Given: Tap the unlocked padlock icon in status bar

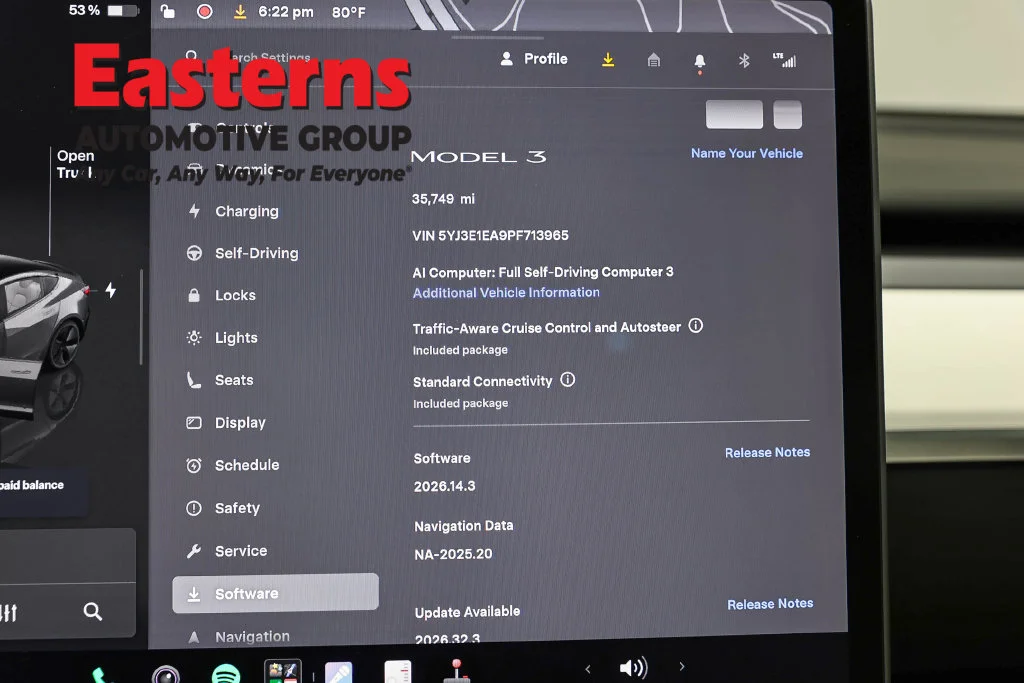Looking at the screenshot, I should pos(168,11).
